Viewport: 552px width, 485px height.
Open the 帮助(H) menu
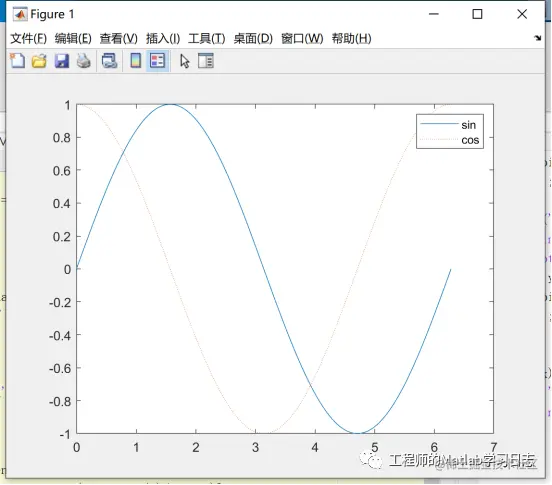tap(351, 38)
